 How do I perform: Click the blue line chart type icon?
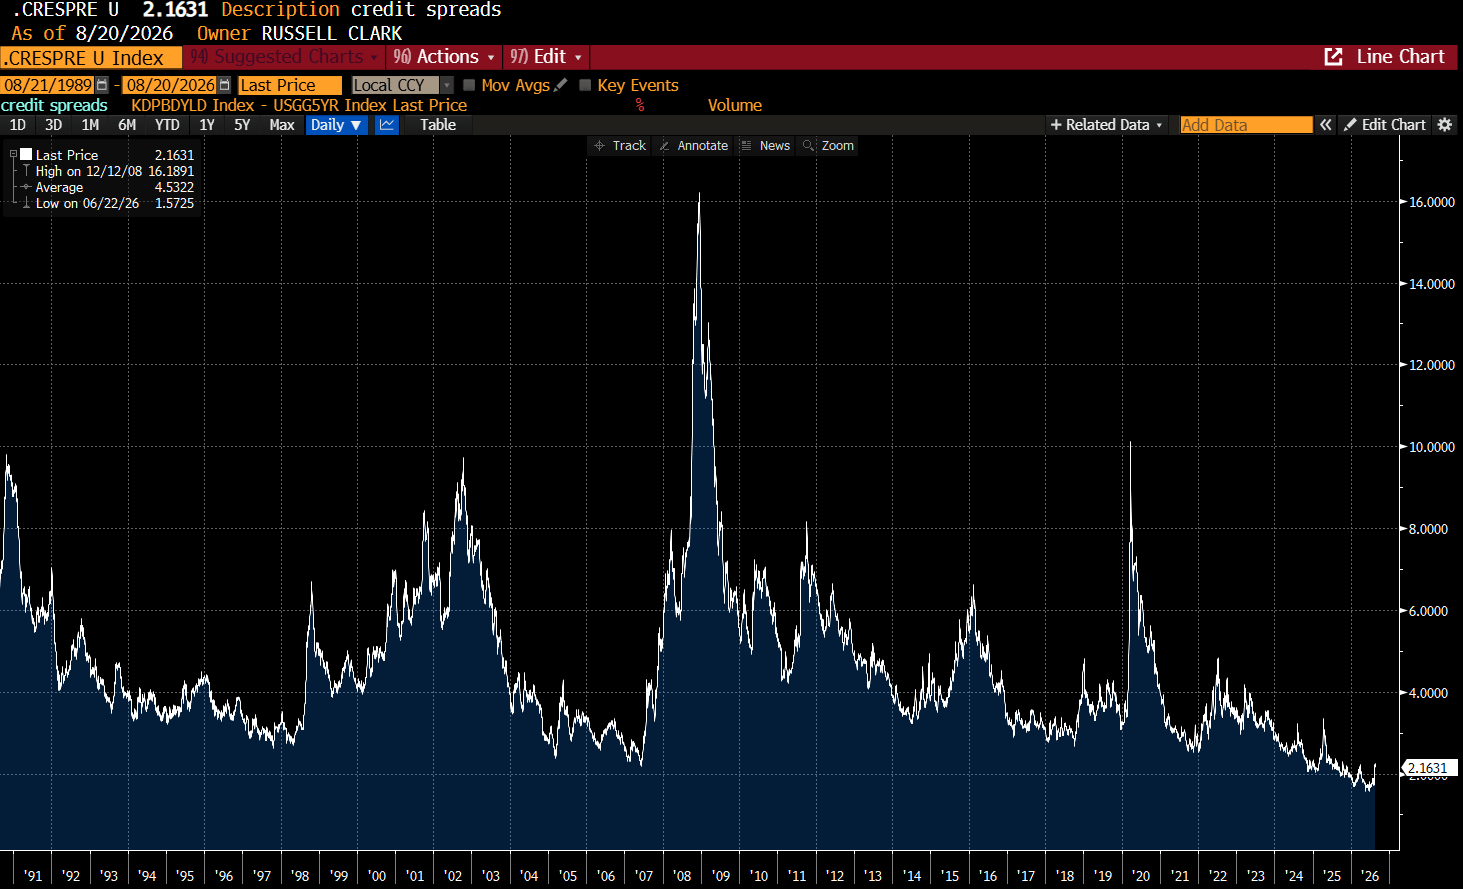[387, 125]
